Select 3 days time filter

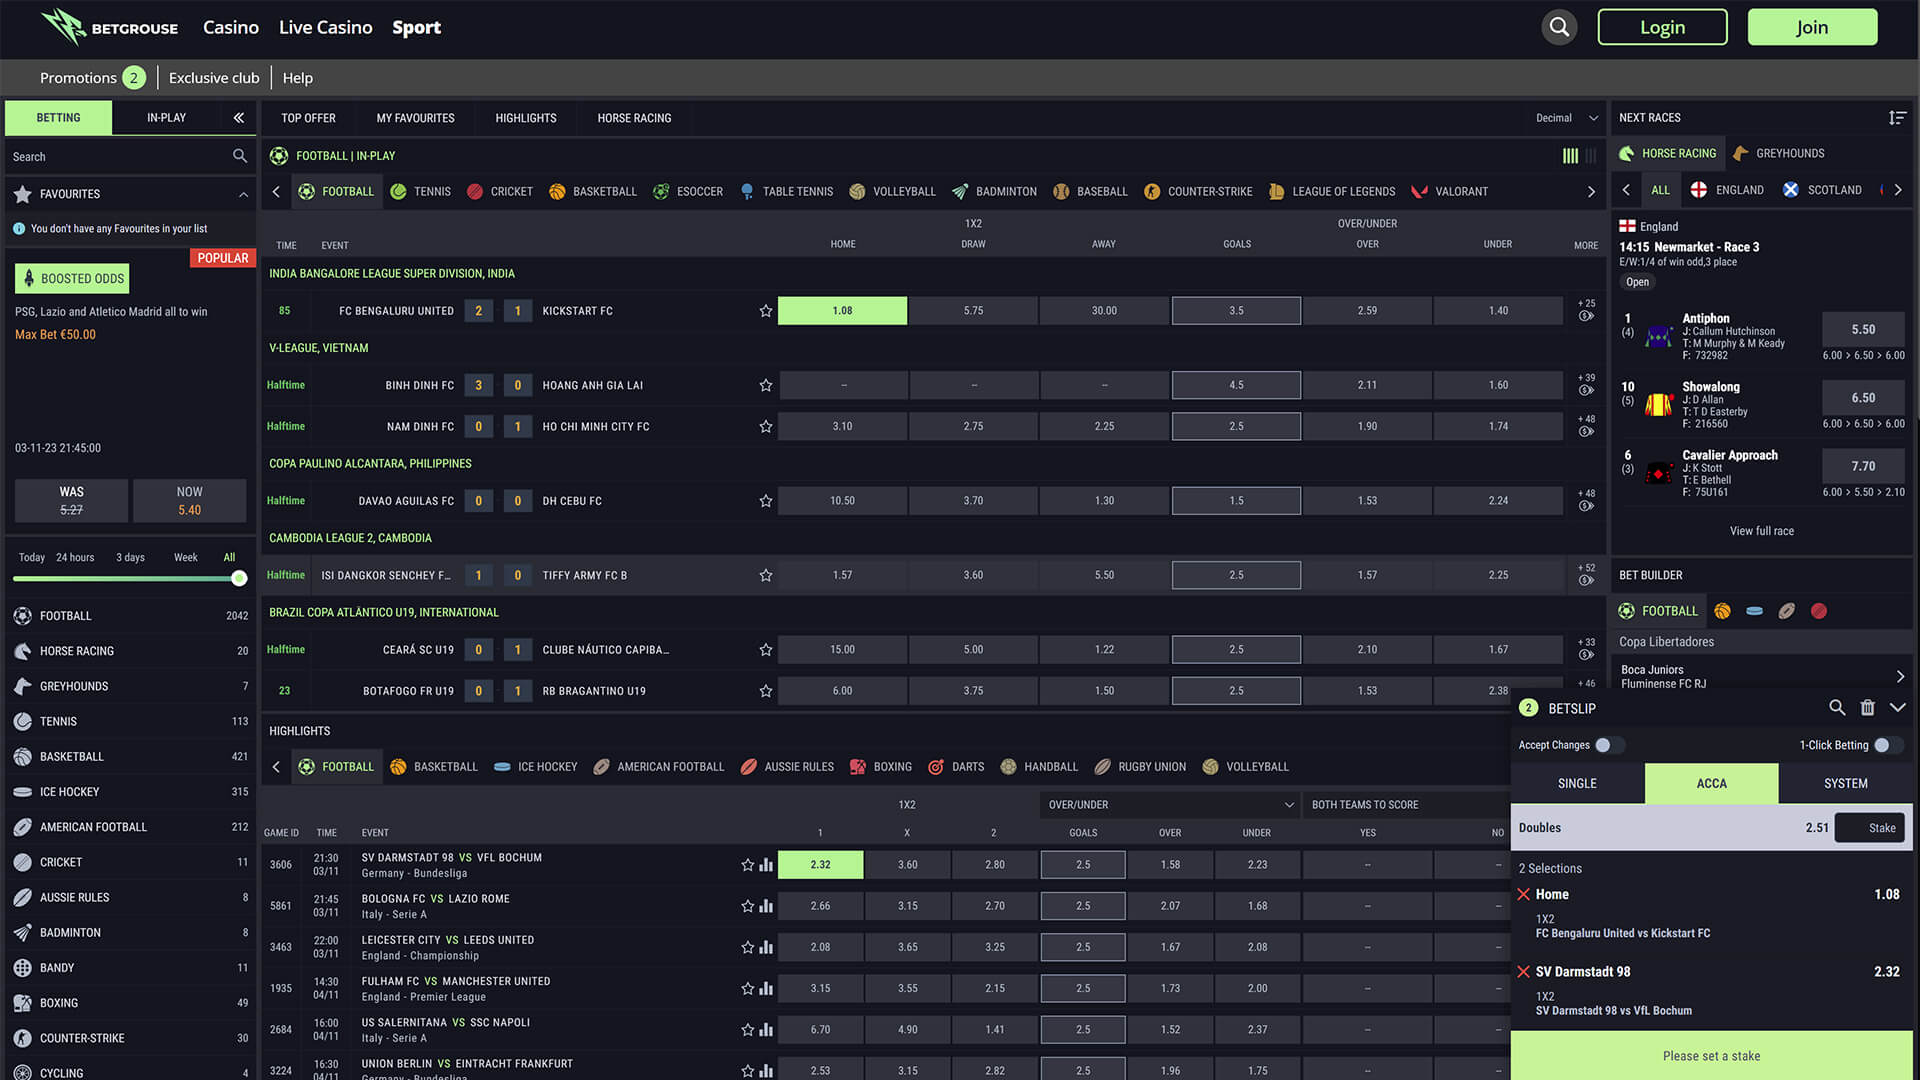(x=130, y=557)
